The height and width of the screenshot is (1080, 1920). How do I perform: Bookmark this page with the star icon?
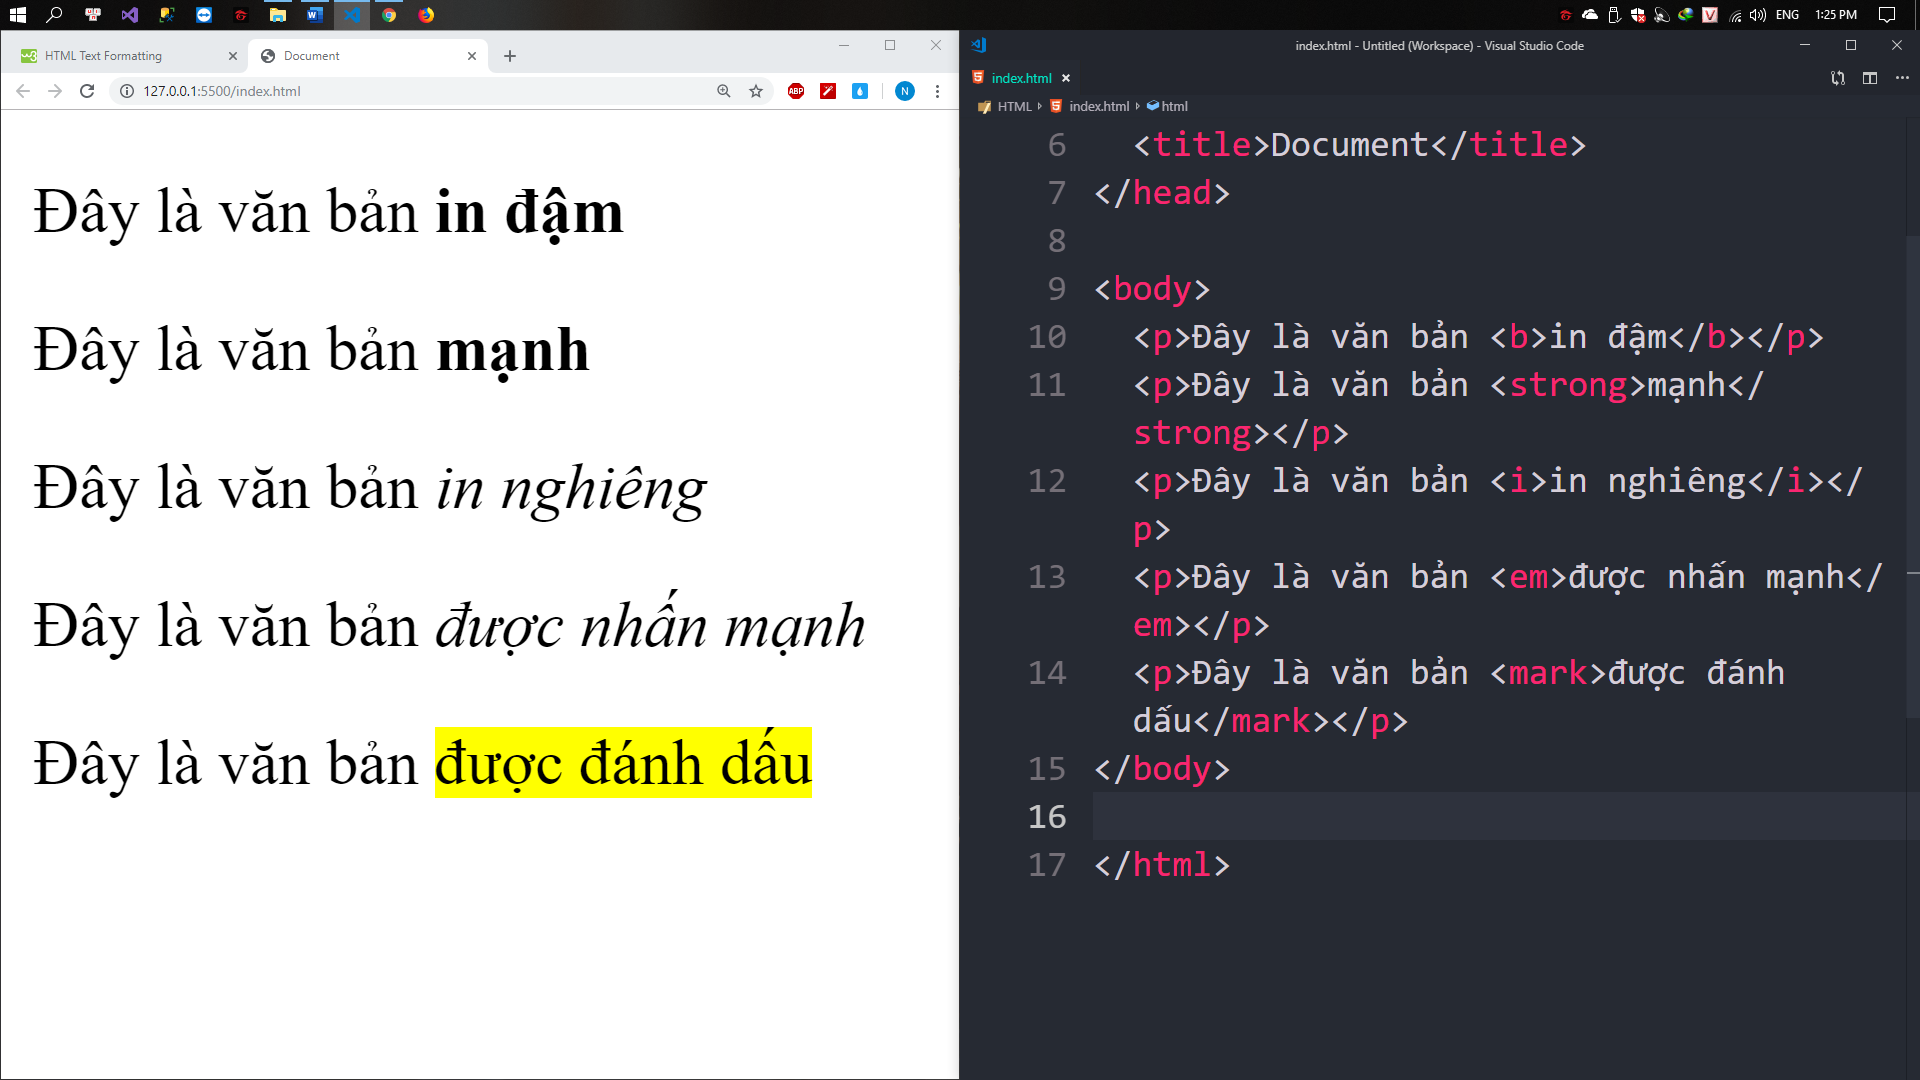[x=756, y=91]
